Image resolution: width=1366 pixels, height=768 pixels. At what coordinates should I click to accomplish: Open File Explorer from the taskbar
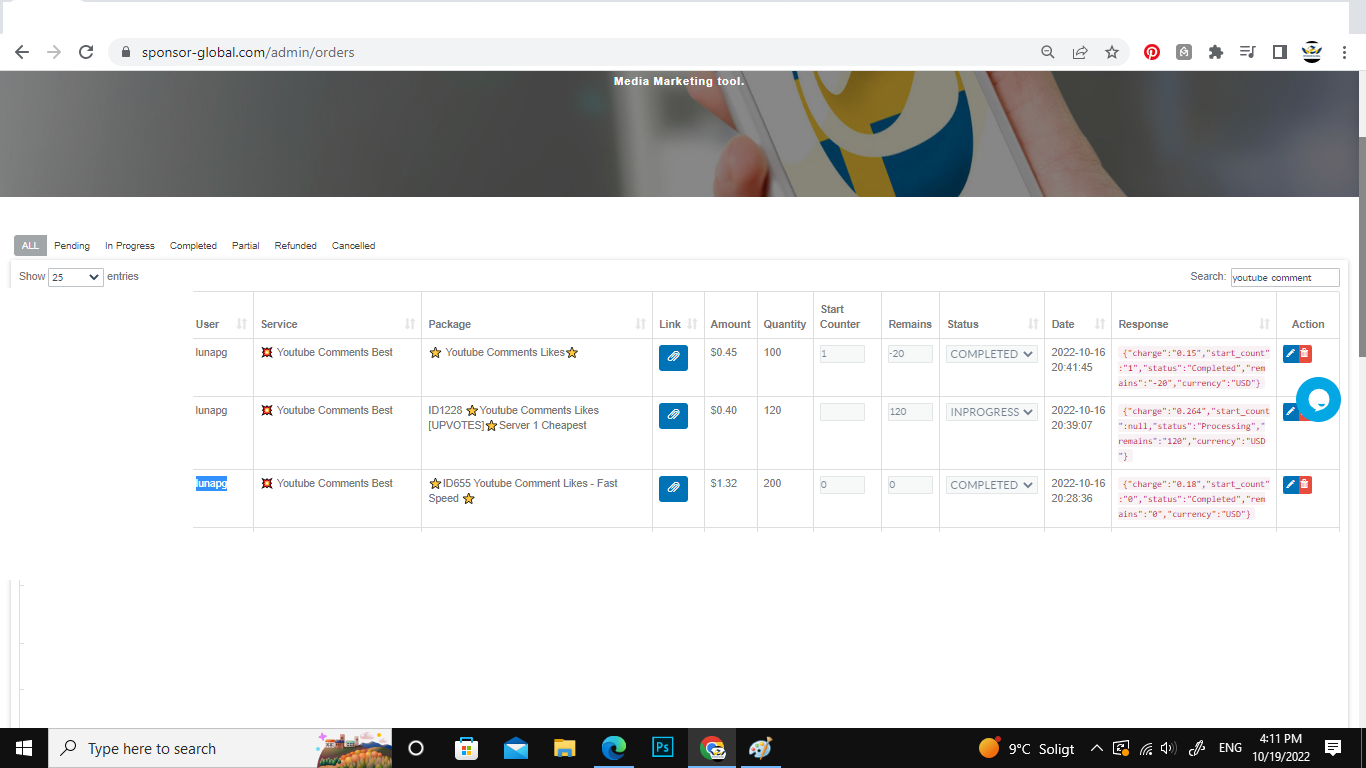[565, 748]
